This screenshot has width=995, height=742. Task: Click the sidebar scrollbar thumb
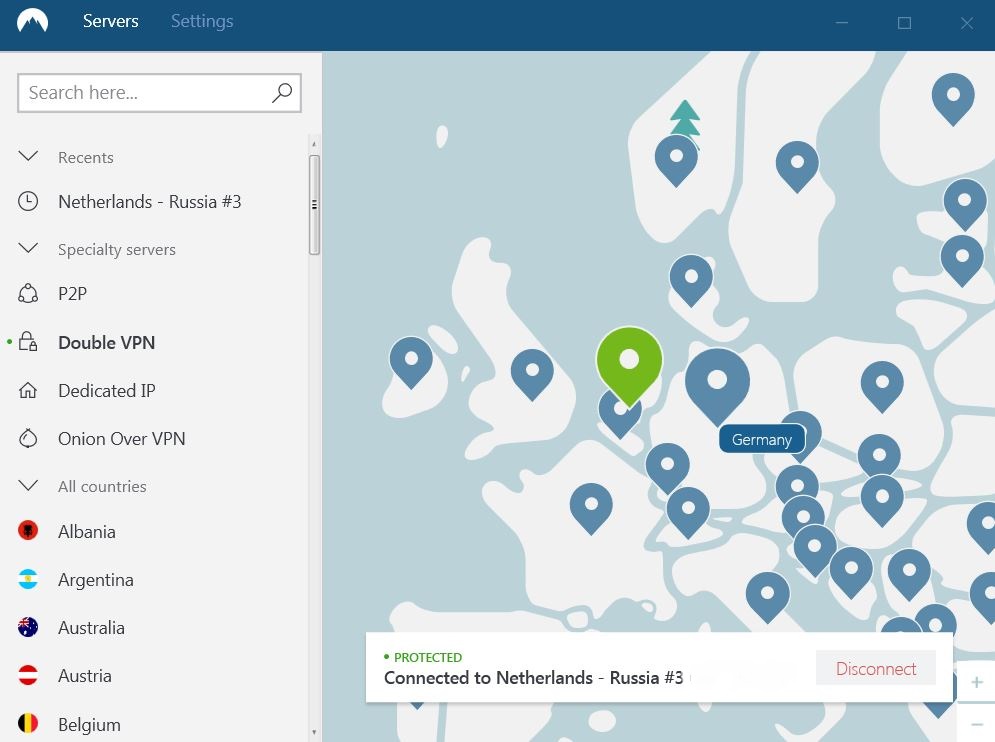point(314,204)
